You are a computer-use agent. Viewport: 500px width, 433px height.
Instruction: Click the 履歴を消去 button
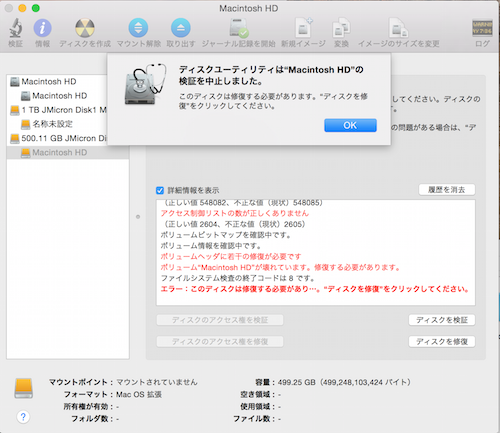point(447,190)
